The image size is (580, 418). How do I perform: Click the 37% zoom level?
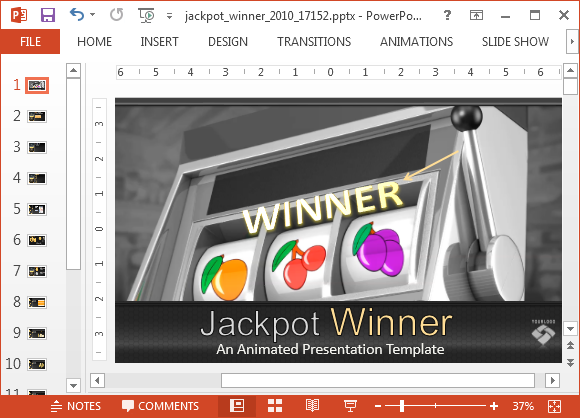click(523, 406)
